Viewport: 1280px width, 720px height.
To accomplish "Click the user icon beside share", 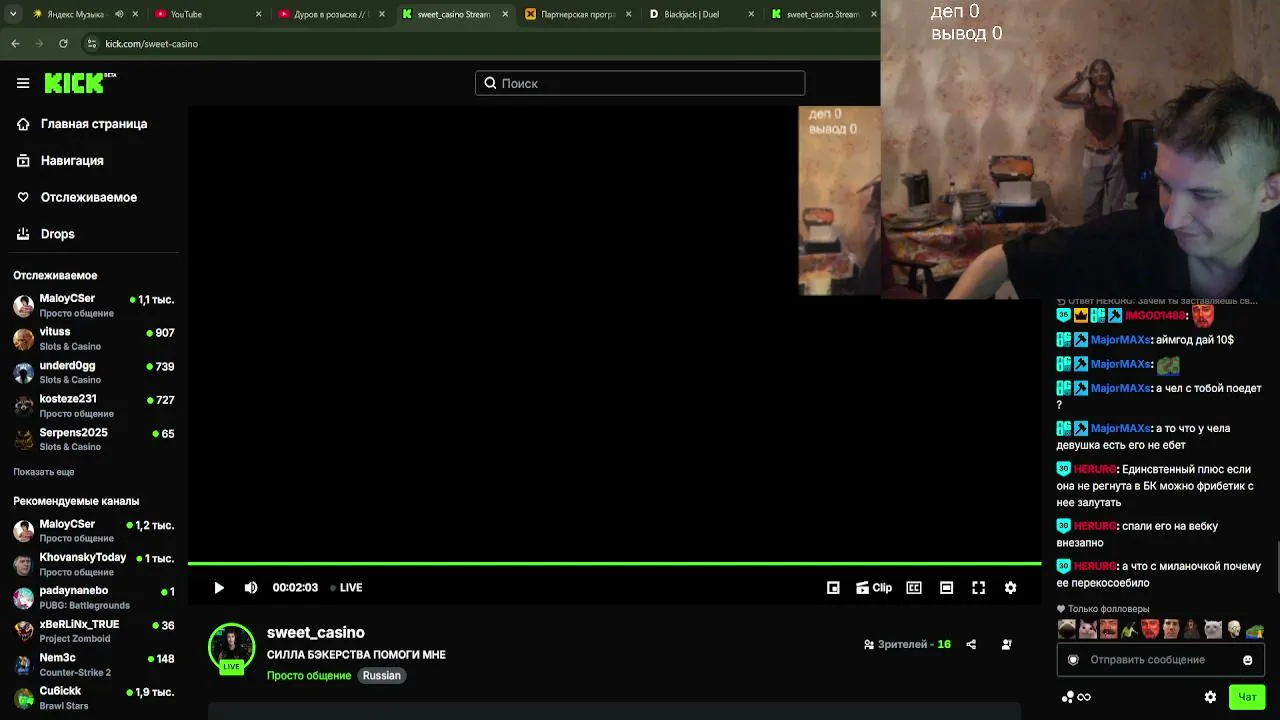I will coord(1007,645).
